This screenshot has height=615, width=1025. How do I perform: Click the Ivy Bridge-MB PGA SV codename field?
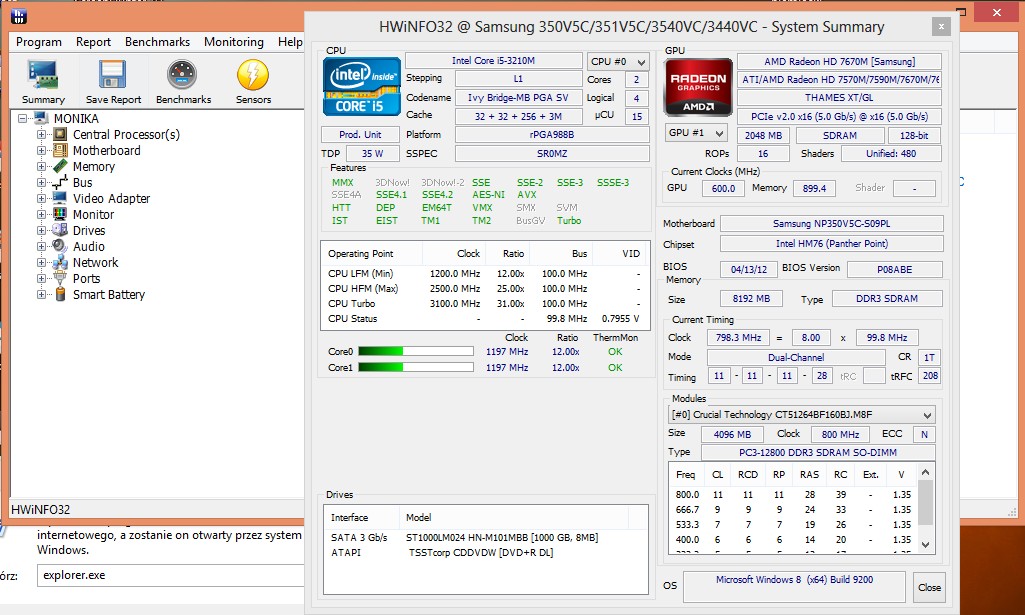click(518, 97)
